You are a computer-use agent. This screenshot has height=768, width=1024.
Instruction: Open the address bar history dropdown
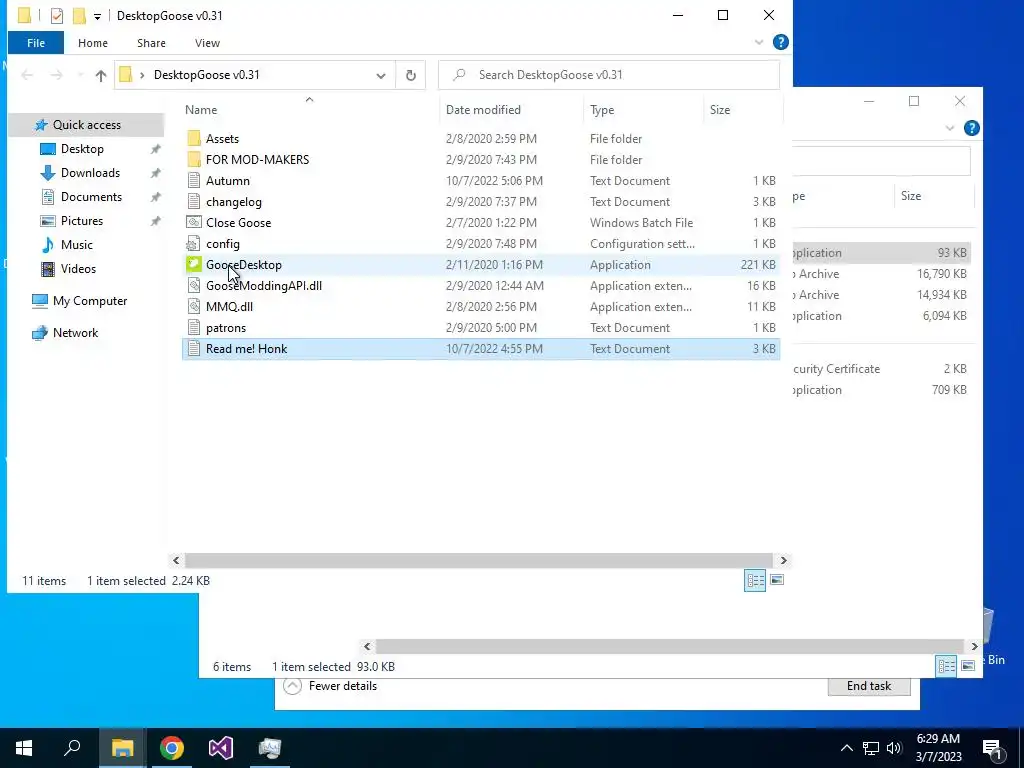pos(381,75)
